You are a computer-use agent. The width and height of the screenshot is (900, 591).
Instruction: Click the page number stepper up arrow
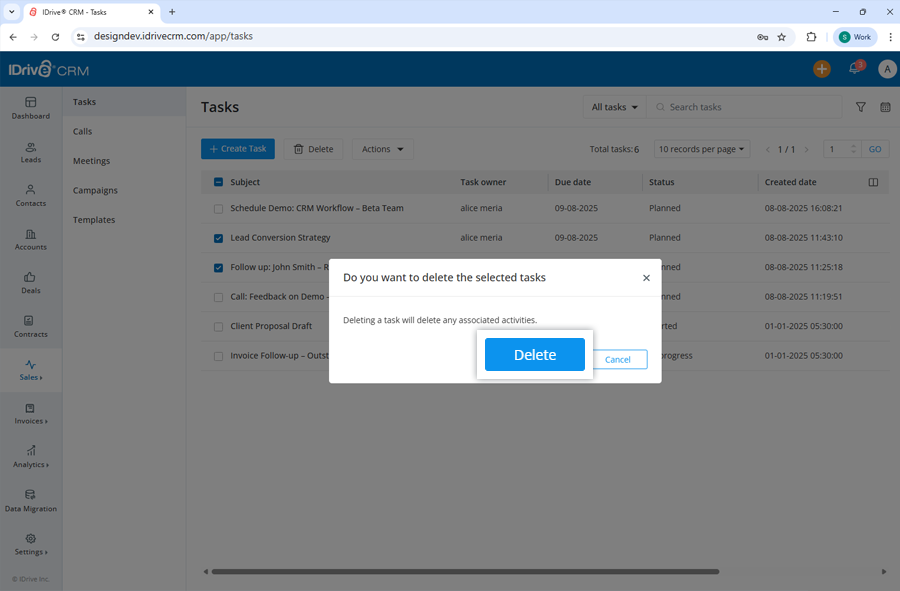click(x=853, y=144)
